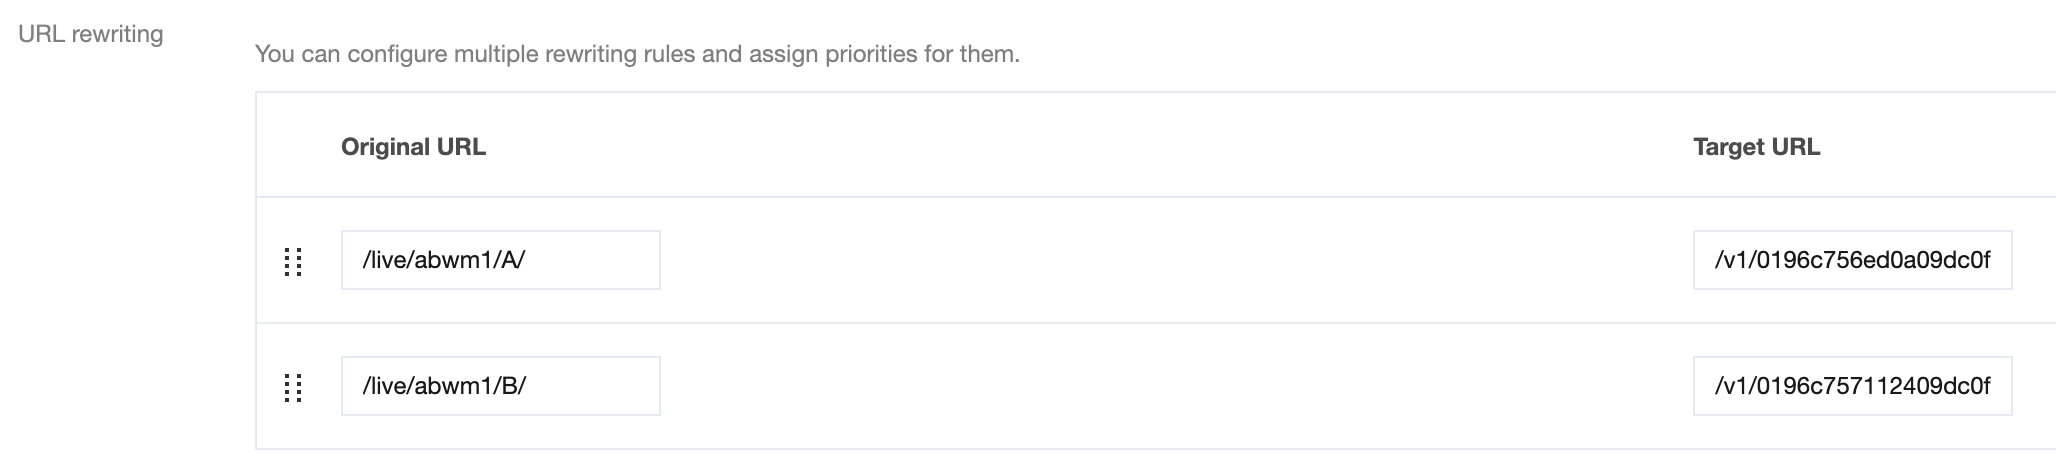Focus the /live/abwm1/A/ Original URL field
Viewport: 2056px width, 468px height.
500,260
